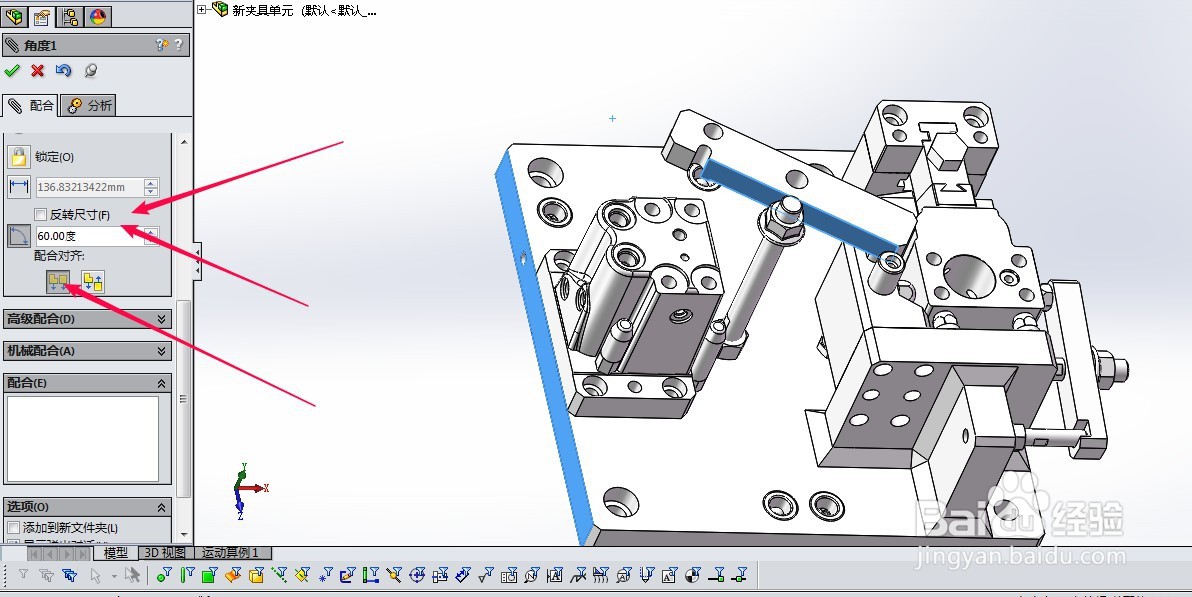Open the selection arrow dropdown in filter toolbar
Viewport: 1192px width, 597px height.
tap(114, 576)
